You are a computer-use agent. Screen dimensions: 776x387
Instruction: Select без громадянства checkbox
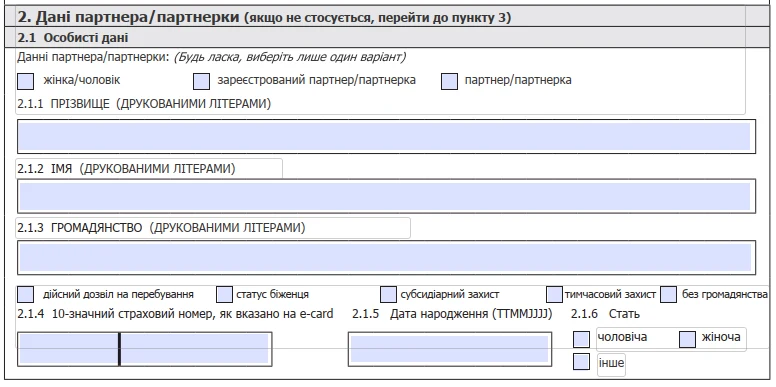[x=669, y=294]
